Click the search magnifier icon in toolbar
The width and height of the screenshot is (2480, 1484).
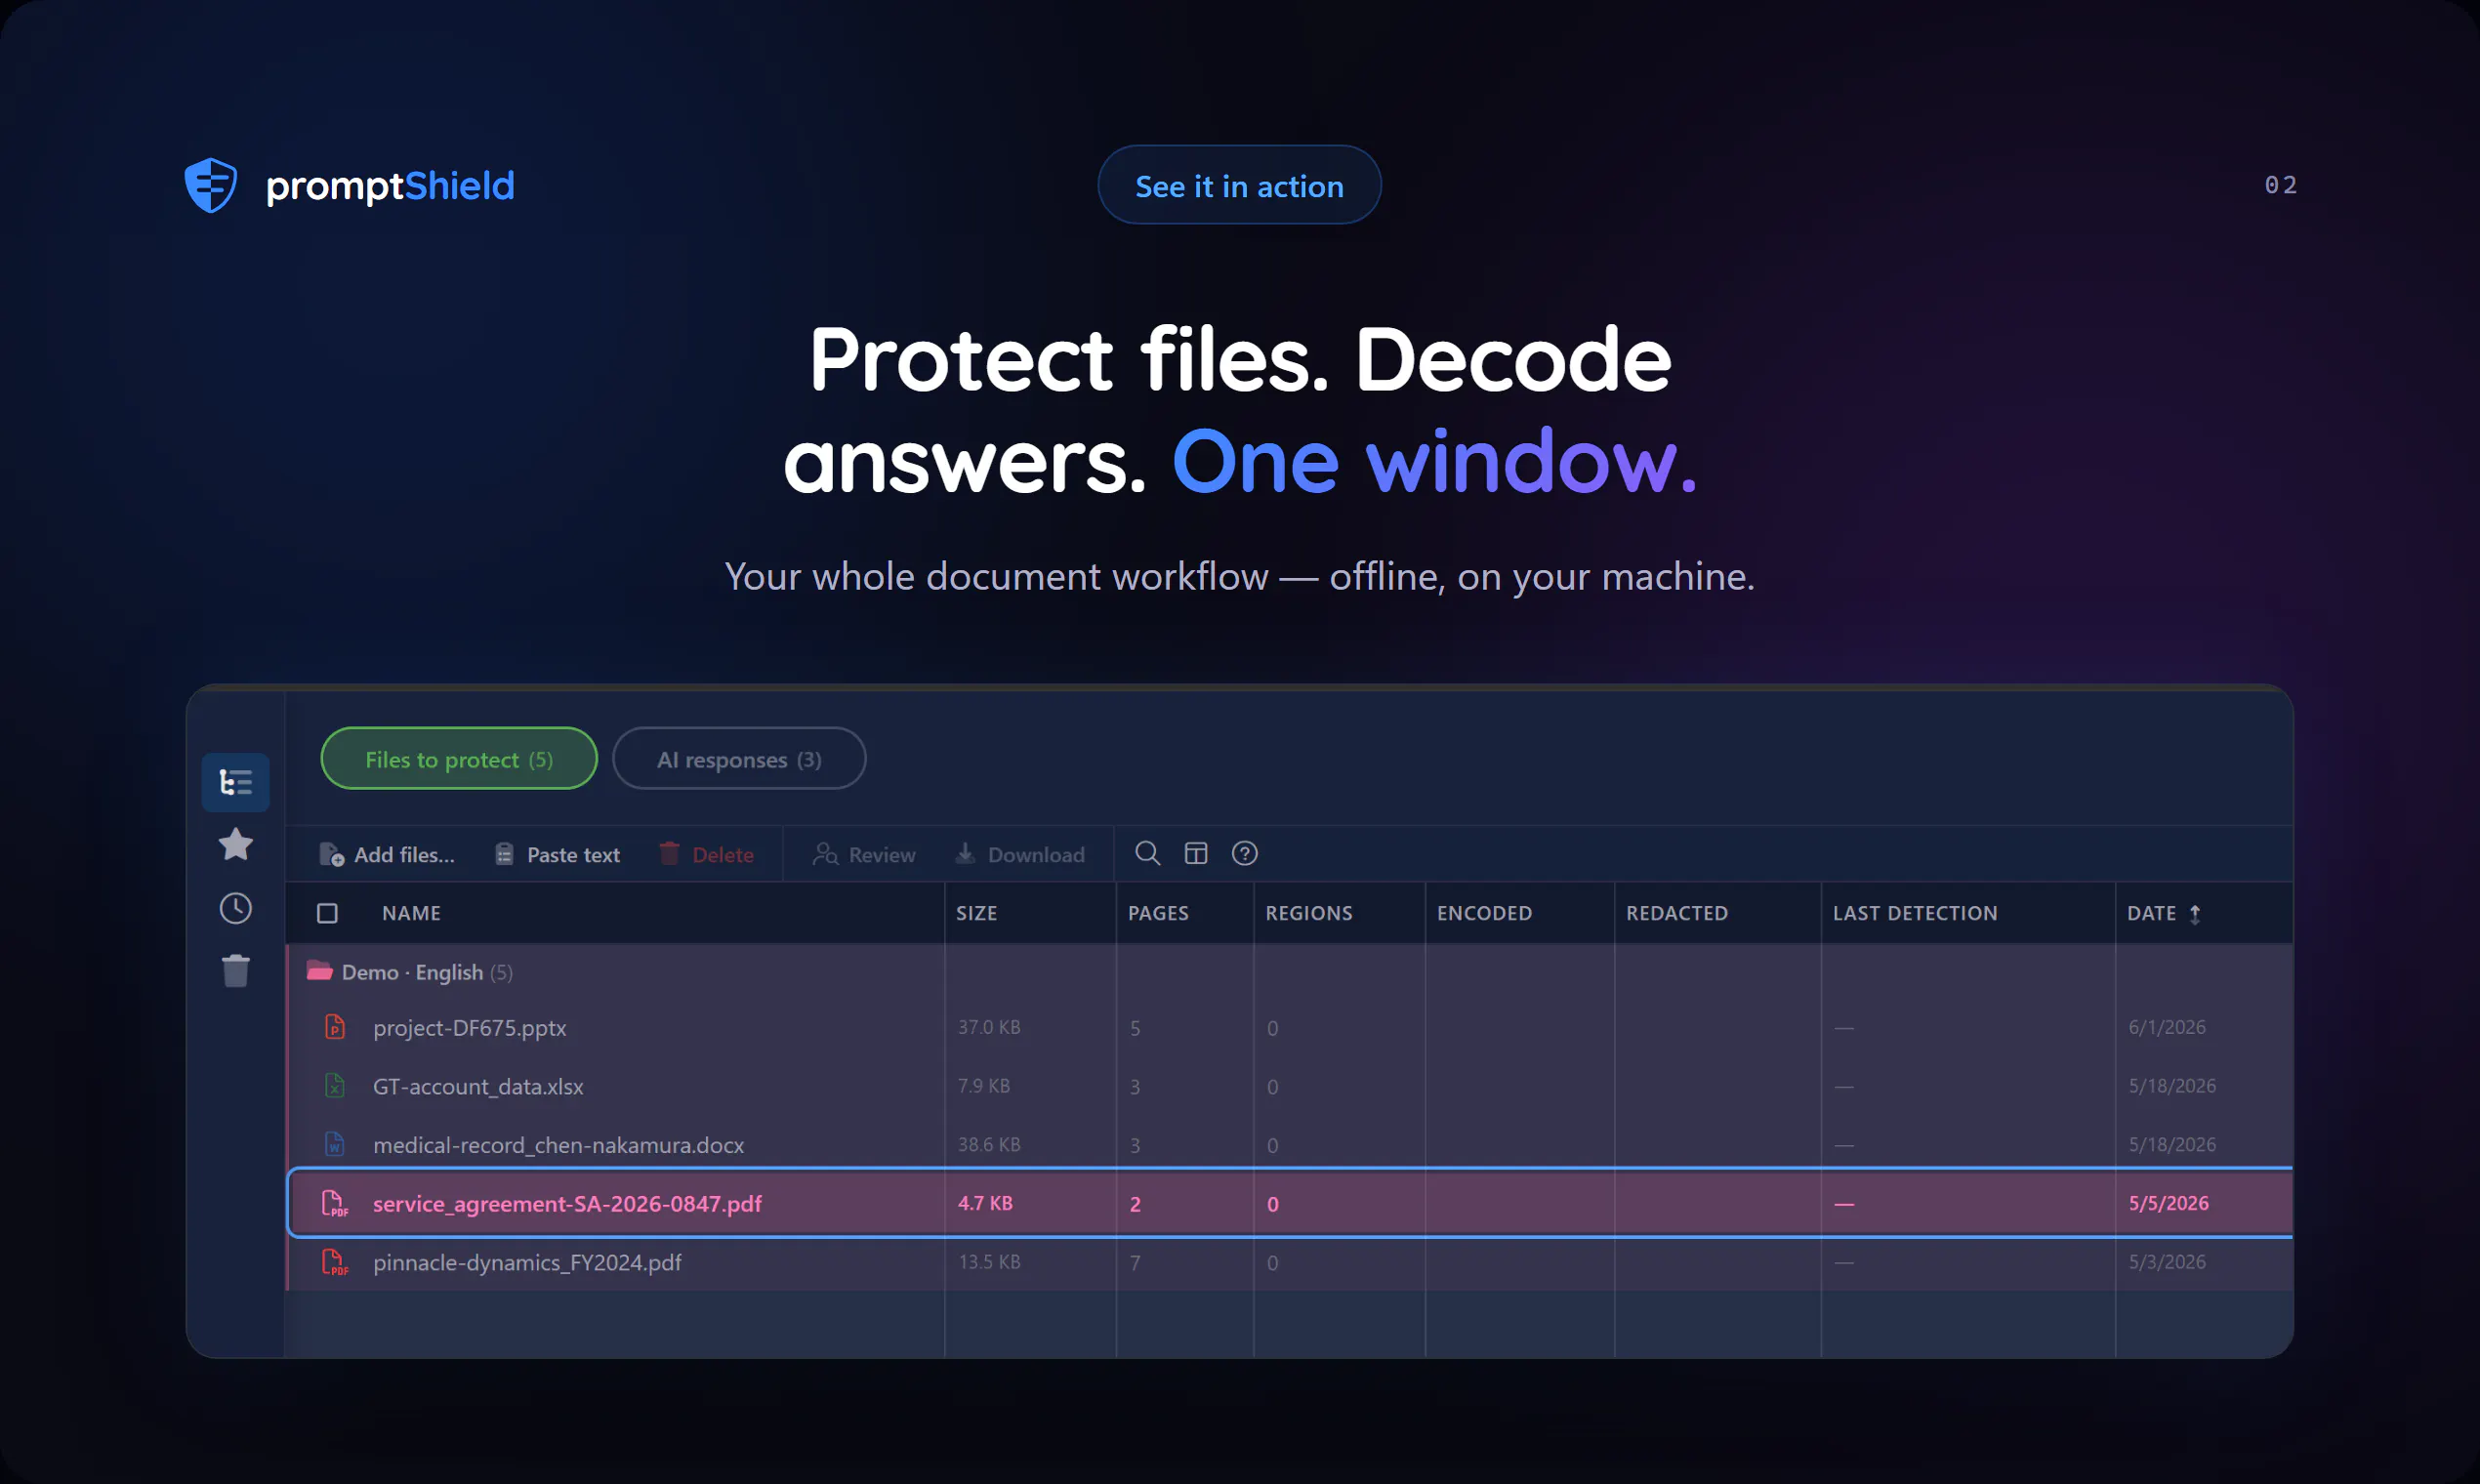point(1147,853)
